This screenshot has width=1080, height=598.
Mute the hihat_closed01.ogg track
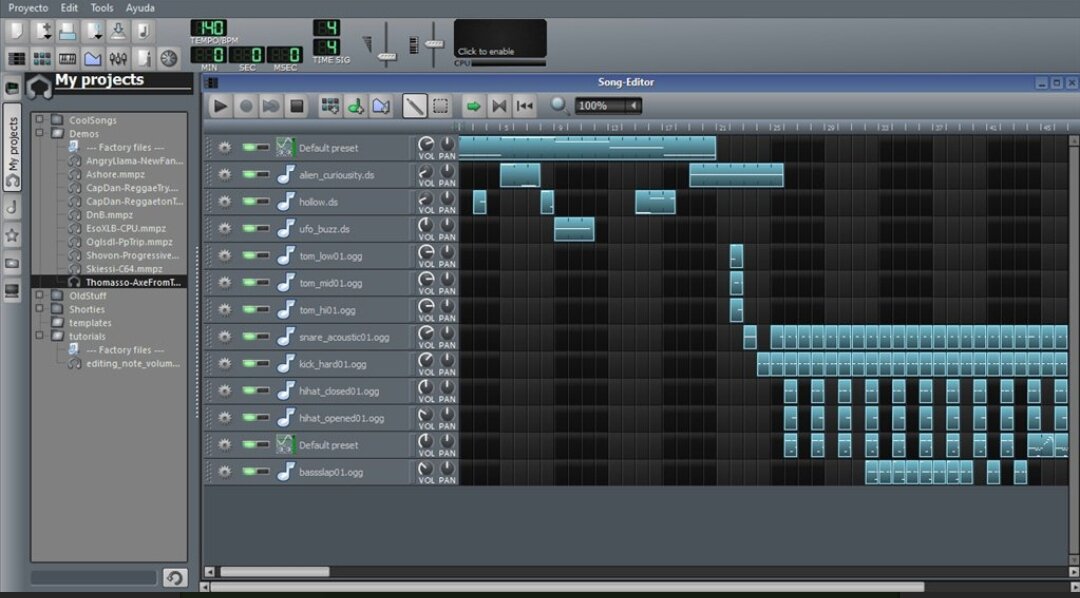pos(249,391)
